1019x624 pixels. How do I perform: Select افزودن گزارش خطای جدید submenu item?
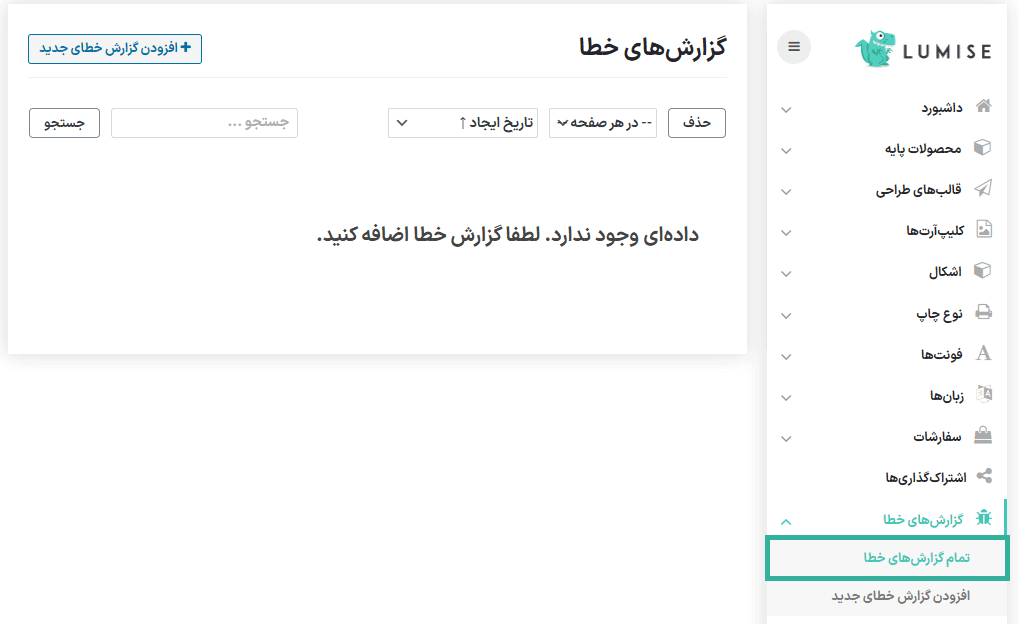pos(888,596)
